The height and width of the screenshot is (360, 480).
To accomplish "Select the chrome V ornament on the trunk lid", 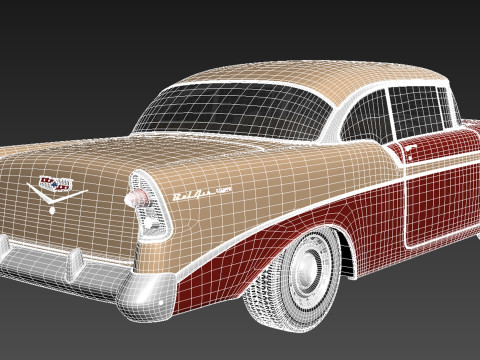I will (55, 195).
